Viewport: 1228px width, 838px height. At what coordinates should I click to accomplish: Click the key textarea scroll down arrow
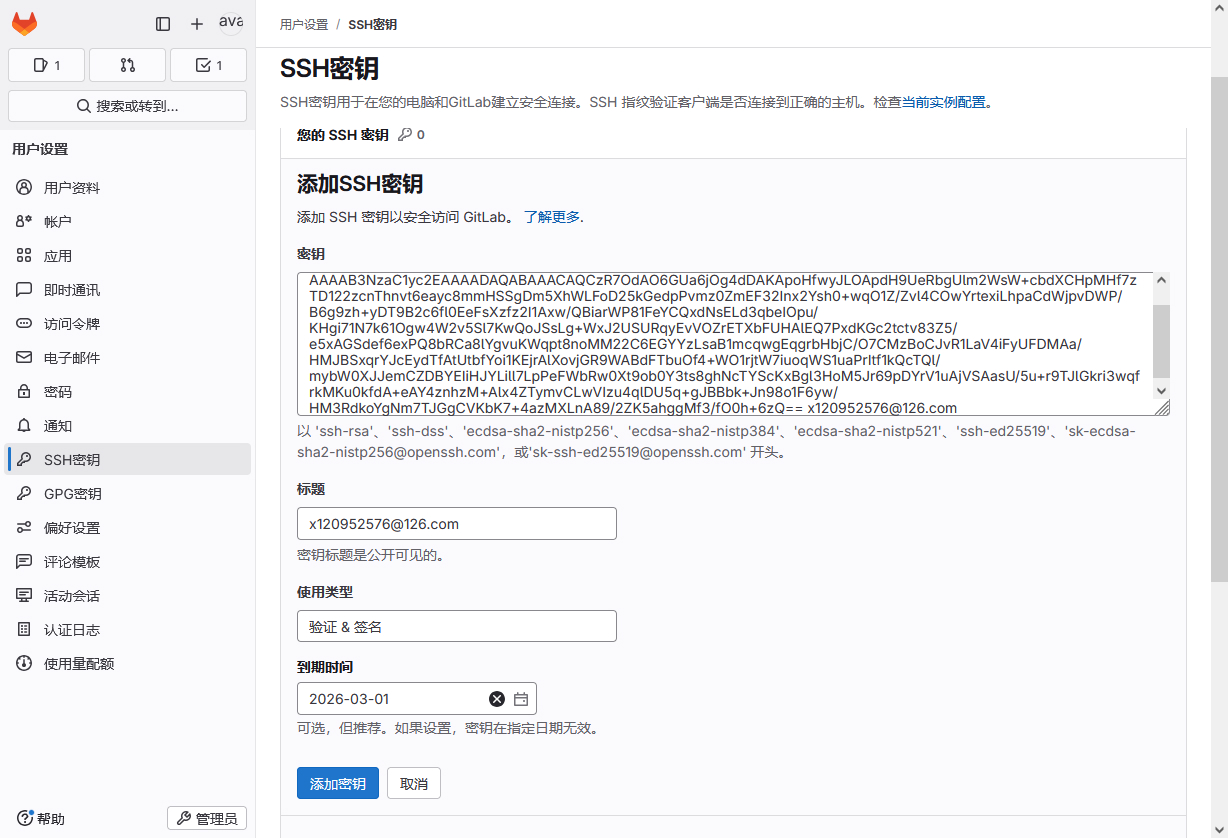pyautogui.click(x=1161, y=390)
